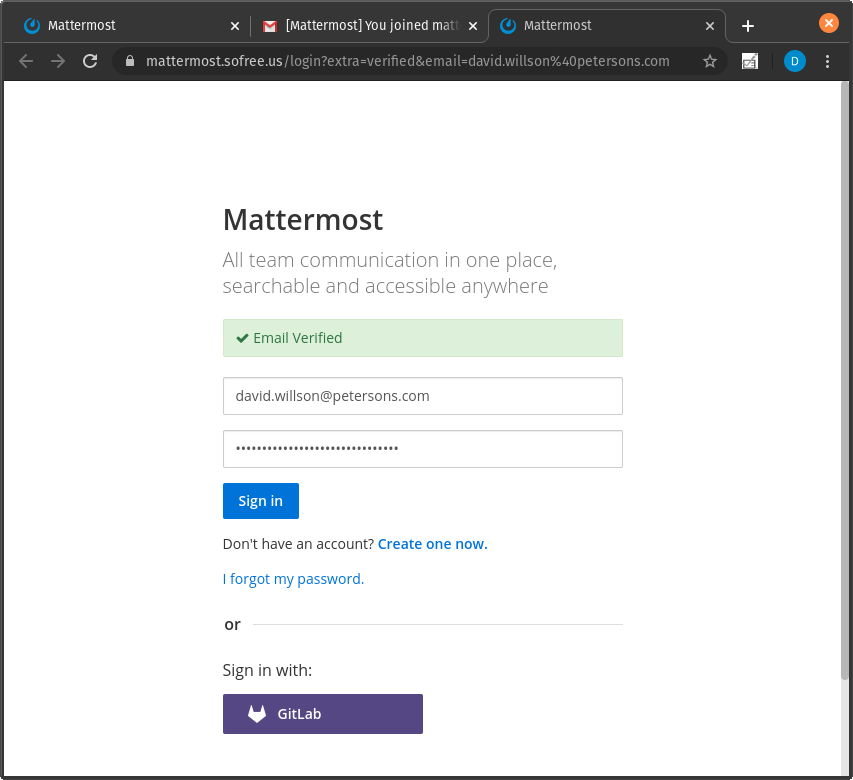Close the window with the orange X
This screenshot has width=853, height=780.
click(x=829, y=23)
